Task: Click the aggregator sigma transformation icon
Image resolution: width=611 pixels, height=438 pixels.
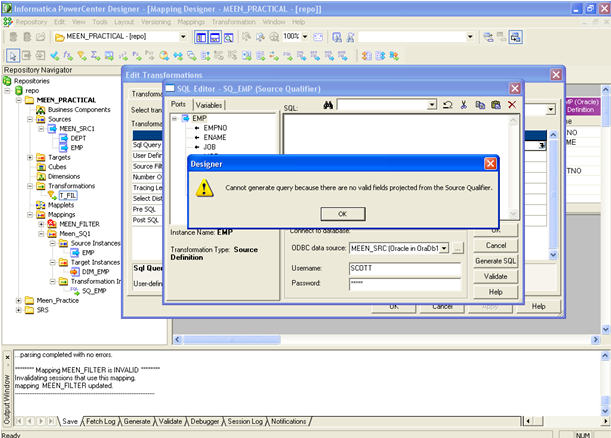Action: (x=95, y=56)
